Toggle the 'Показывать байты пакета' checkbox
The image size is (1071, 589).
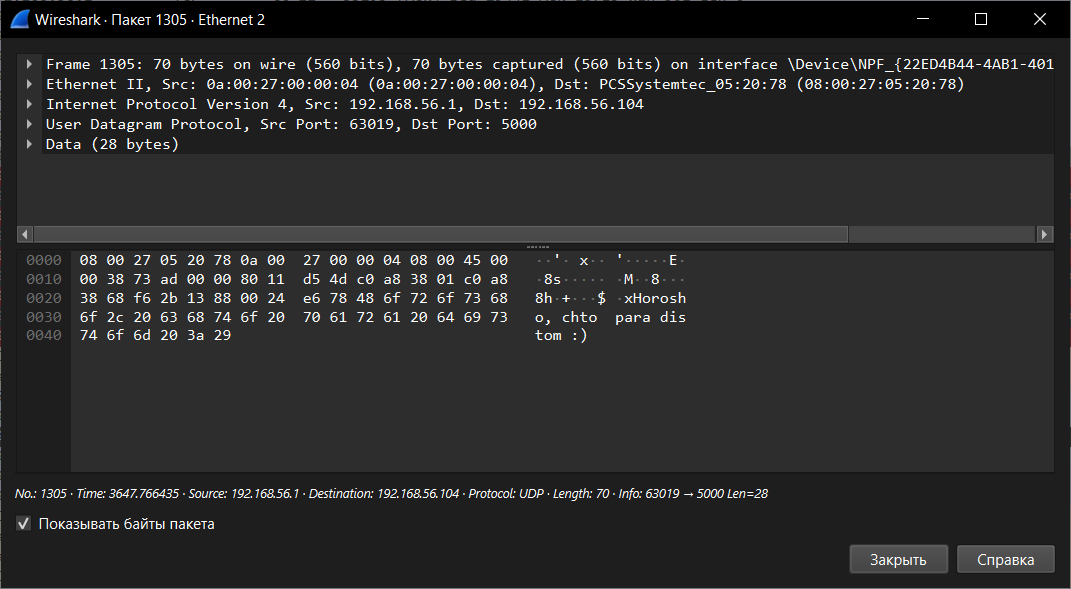point(24,524)
